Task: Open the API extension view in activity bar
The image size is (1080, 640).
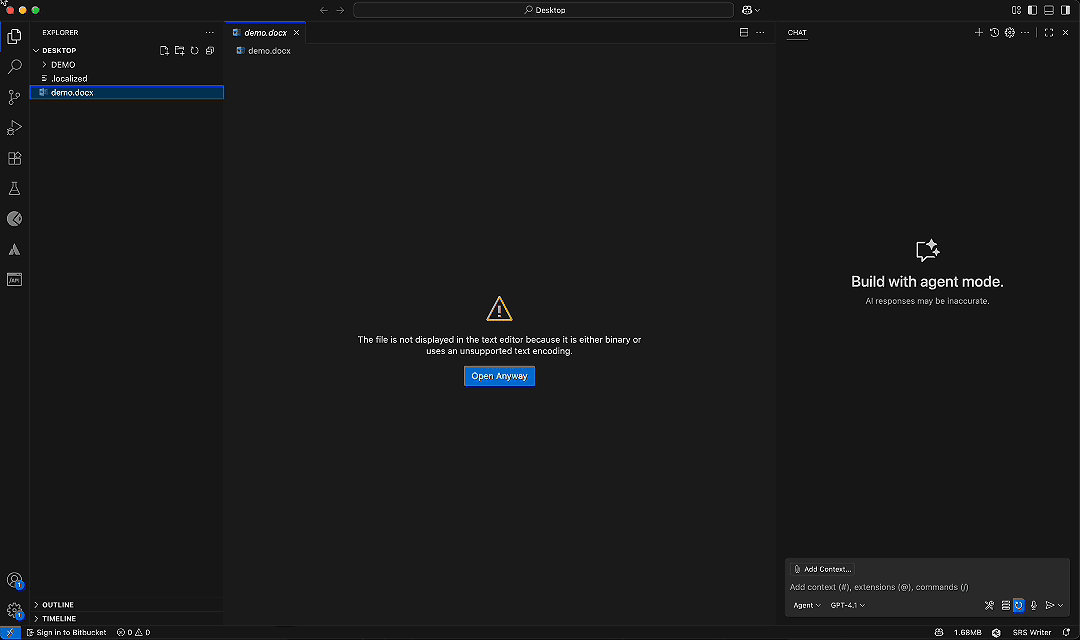Action: click(x=14, y=279)
